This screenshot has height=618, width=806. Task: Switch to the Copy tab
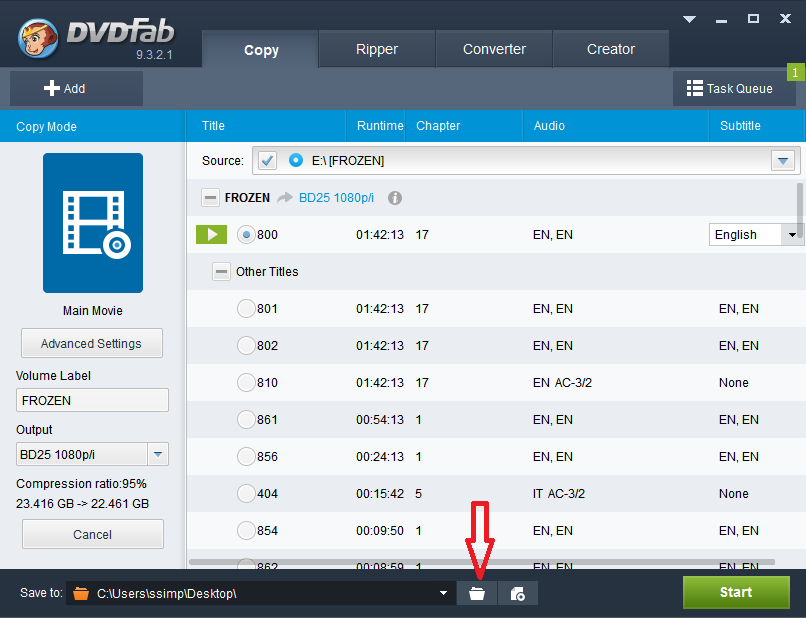(261, 49)
